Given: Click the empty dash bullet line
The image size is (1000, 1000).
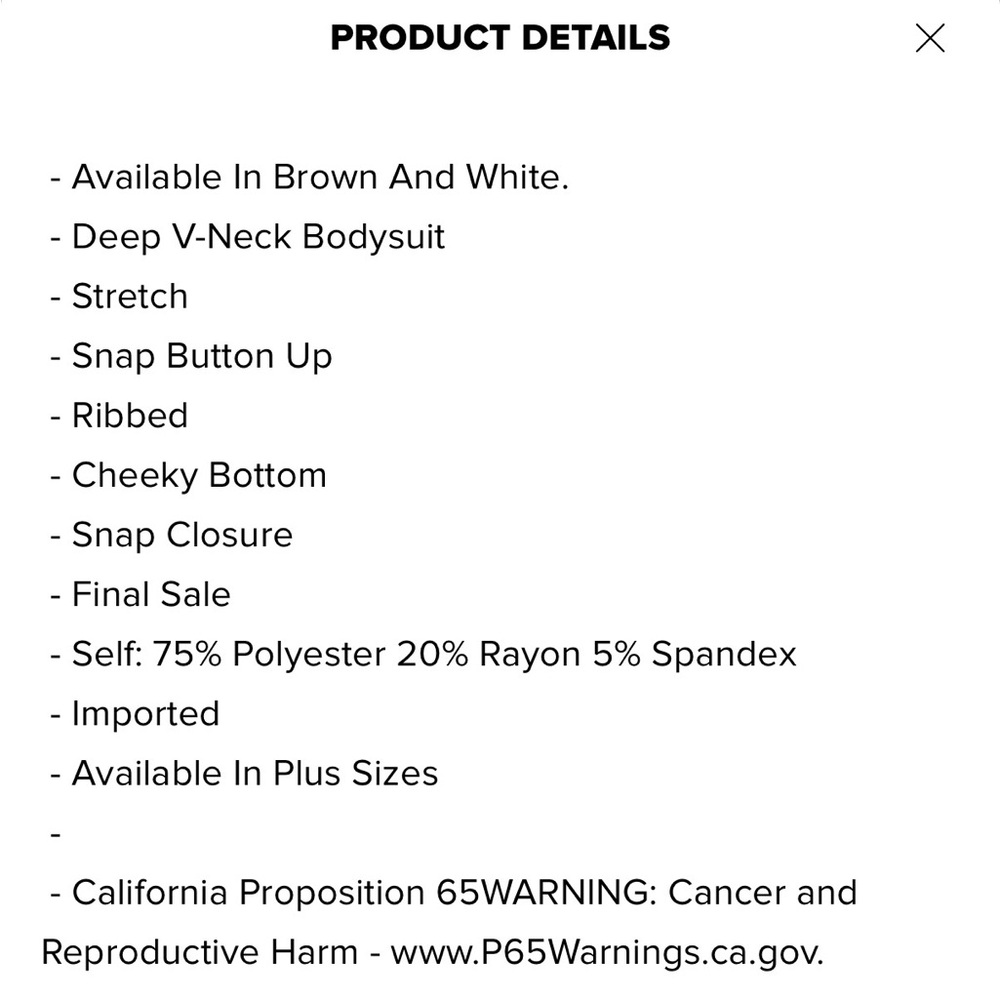Looking at the screenshot, I should click(55, 834).
